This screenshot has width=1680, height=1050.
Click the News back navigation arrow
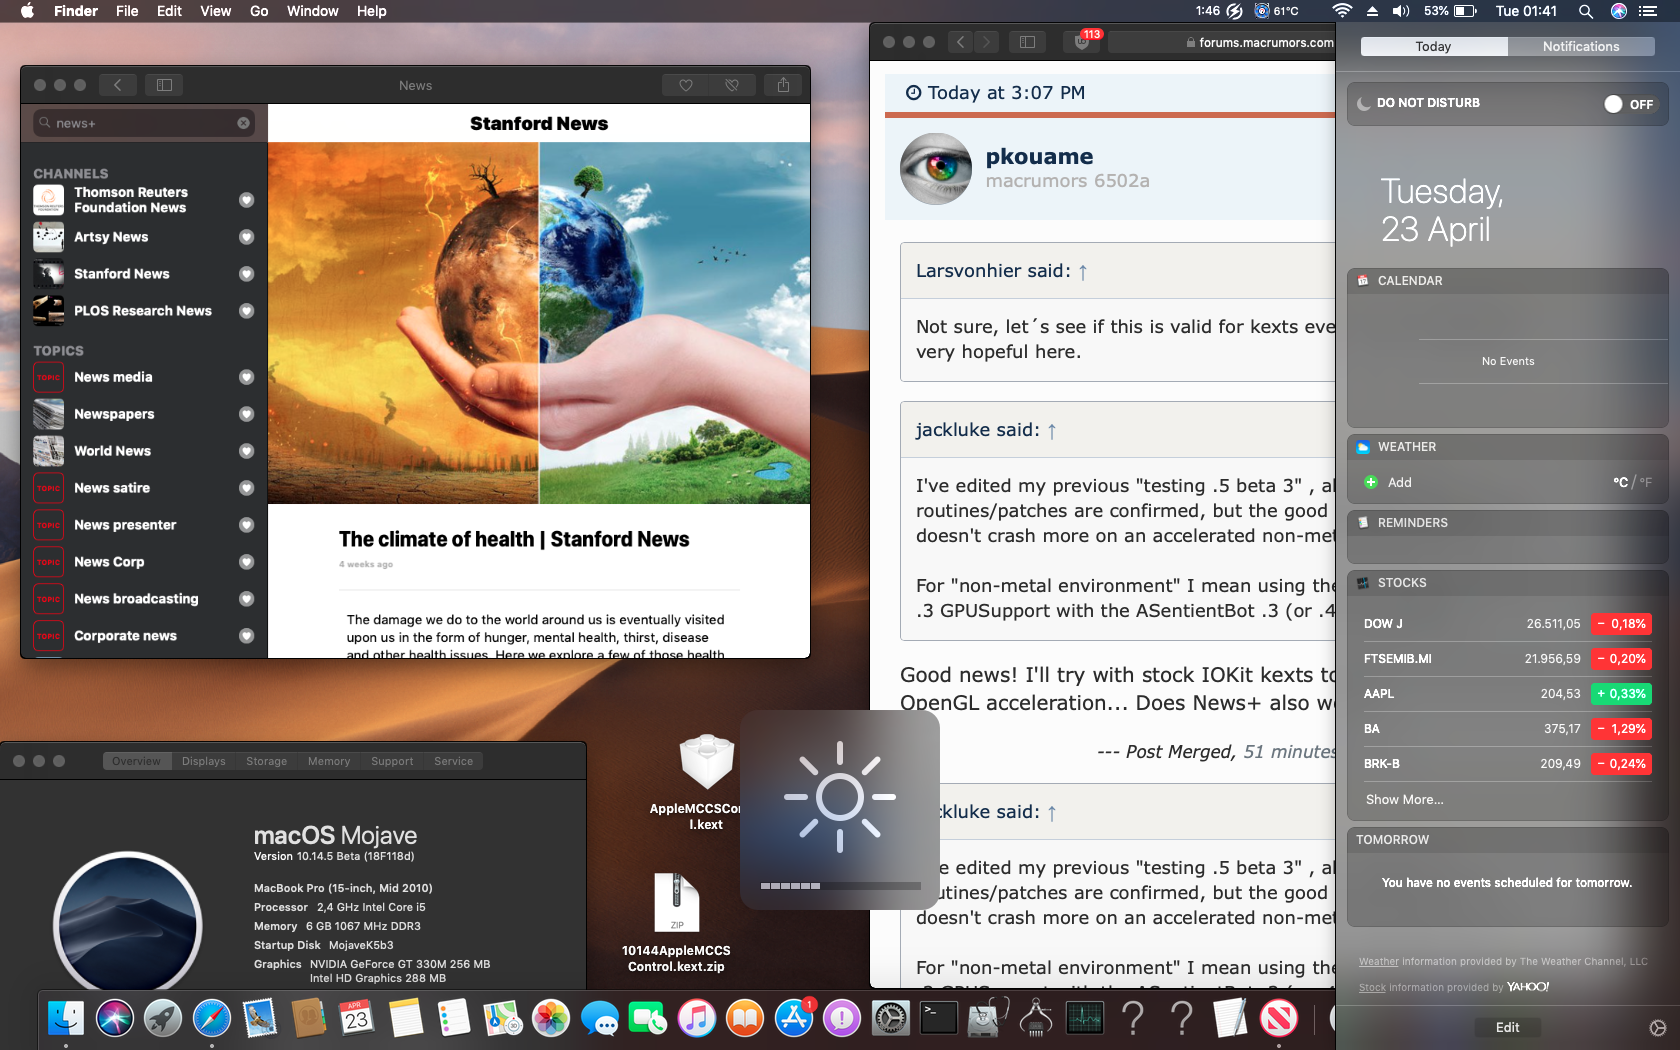tap(118, 85)
